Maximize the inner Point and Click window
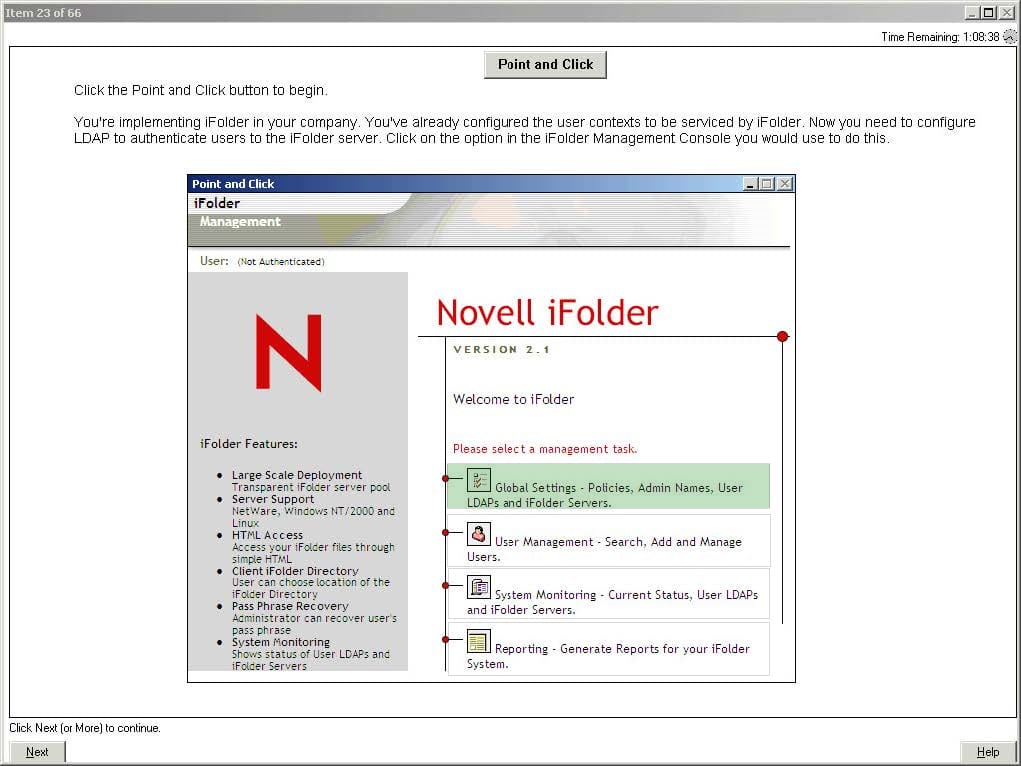 tap(767, 184)
